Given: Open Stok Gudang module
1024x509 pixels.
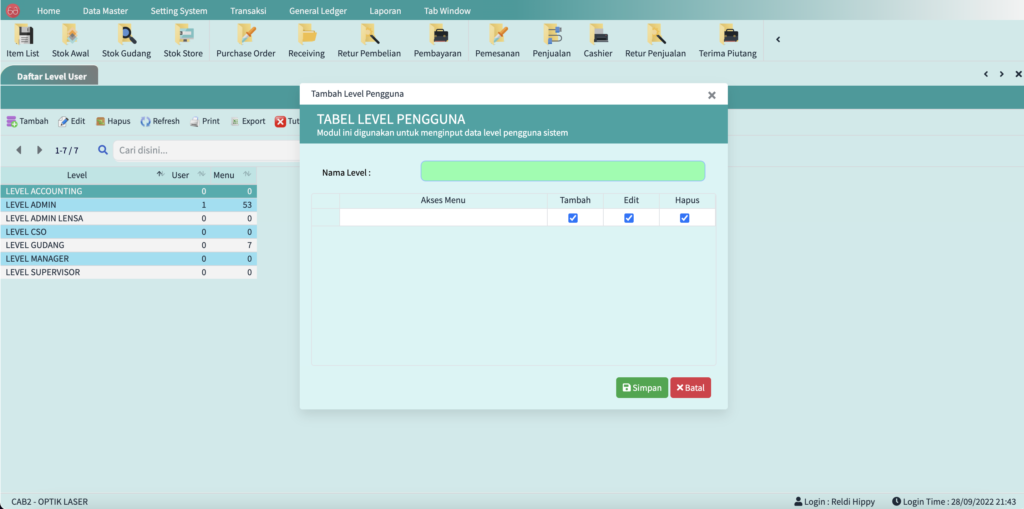Looking at the screenshot, I should click(x=126, y=41).
